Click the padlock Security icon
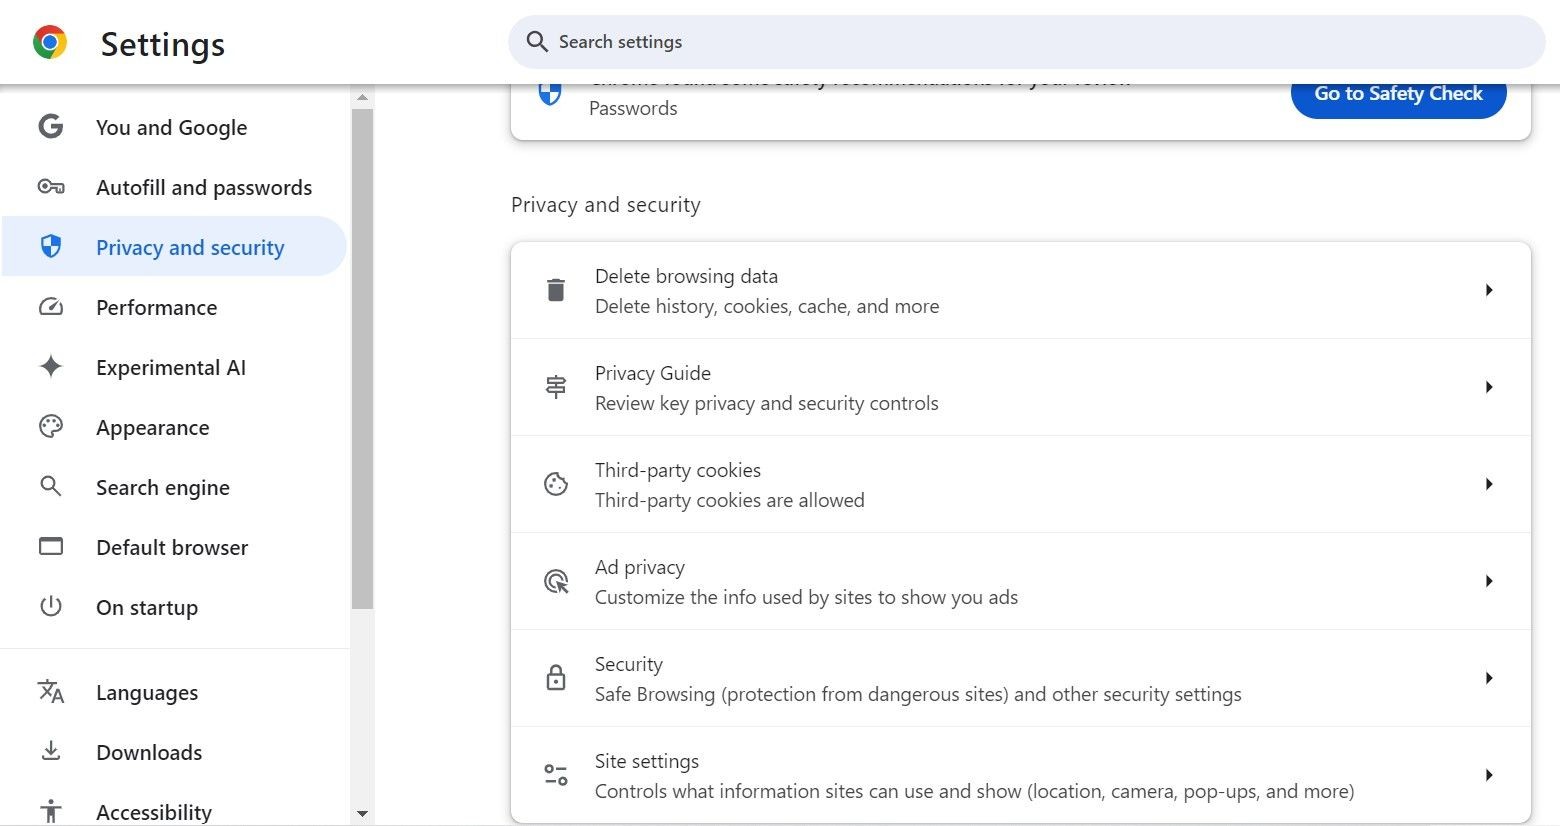This screenshot has width=1560, height=826. tap(556, 678)
